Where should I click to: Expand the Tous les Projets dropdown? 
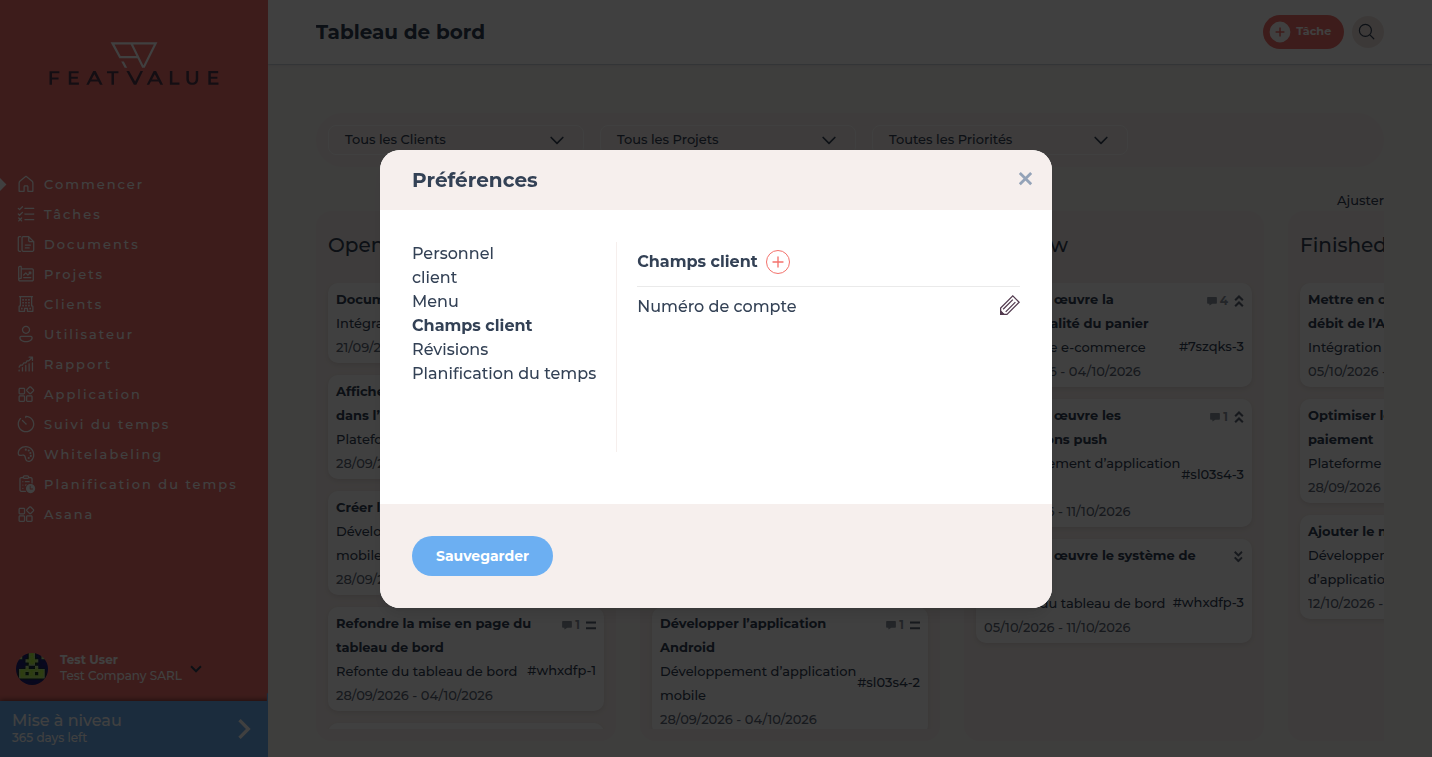[x=727, y=140]
